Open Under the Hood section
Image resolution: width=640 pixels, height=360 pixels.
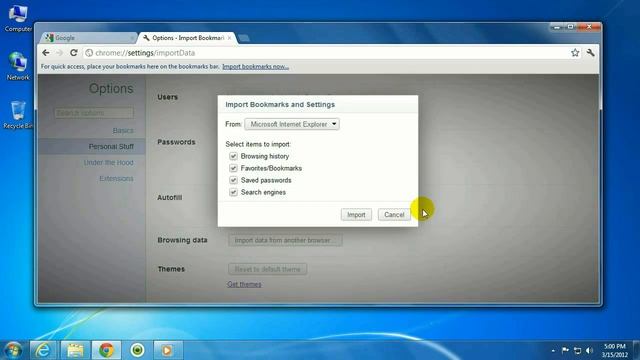click(109, 162)
